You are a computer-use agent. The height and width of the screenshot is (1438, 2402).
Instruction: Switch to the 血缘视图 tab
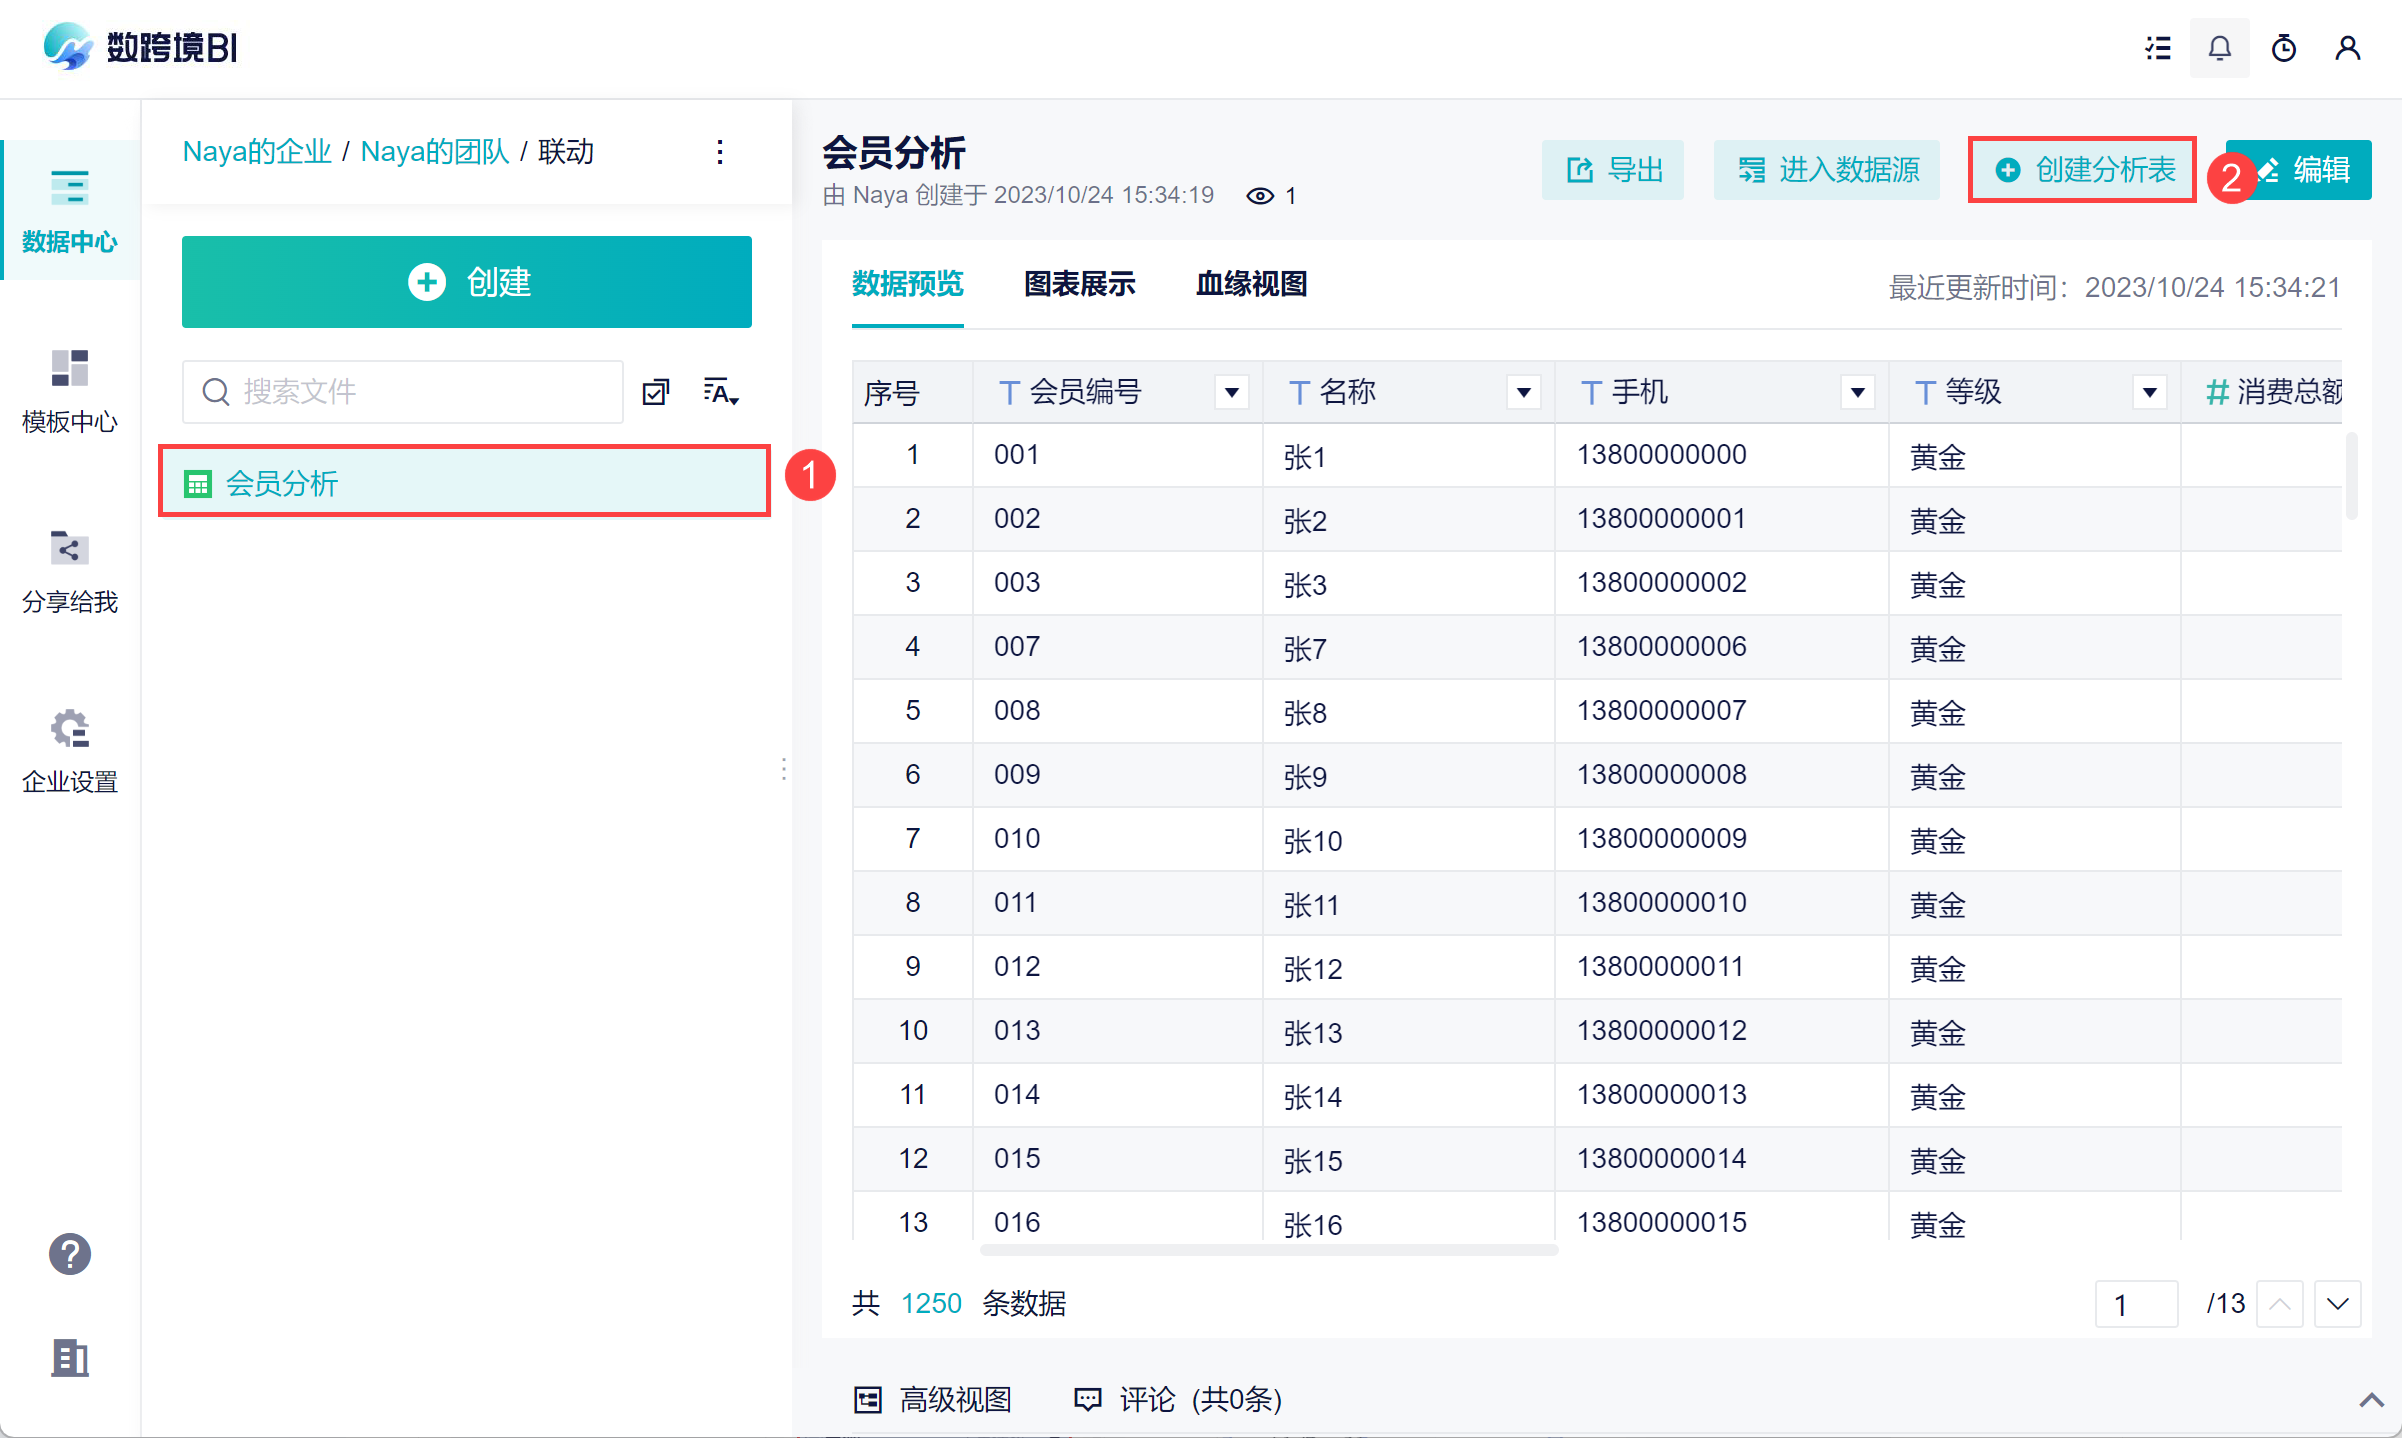pyautogui.click(x=1251, y=284)
